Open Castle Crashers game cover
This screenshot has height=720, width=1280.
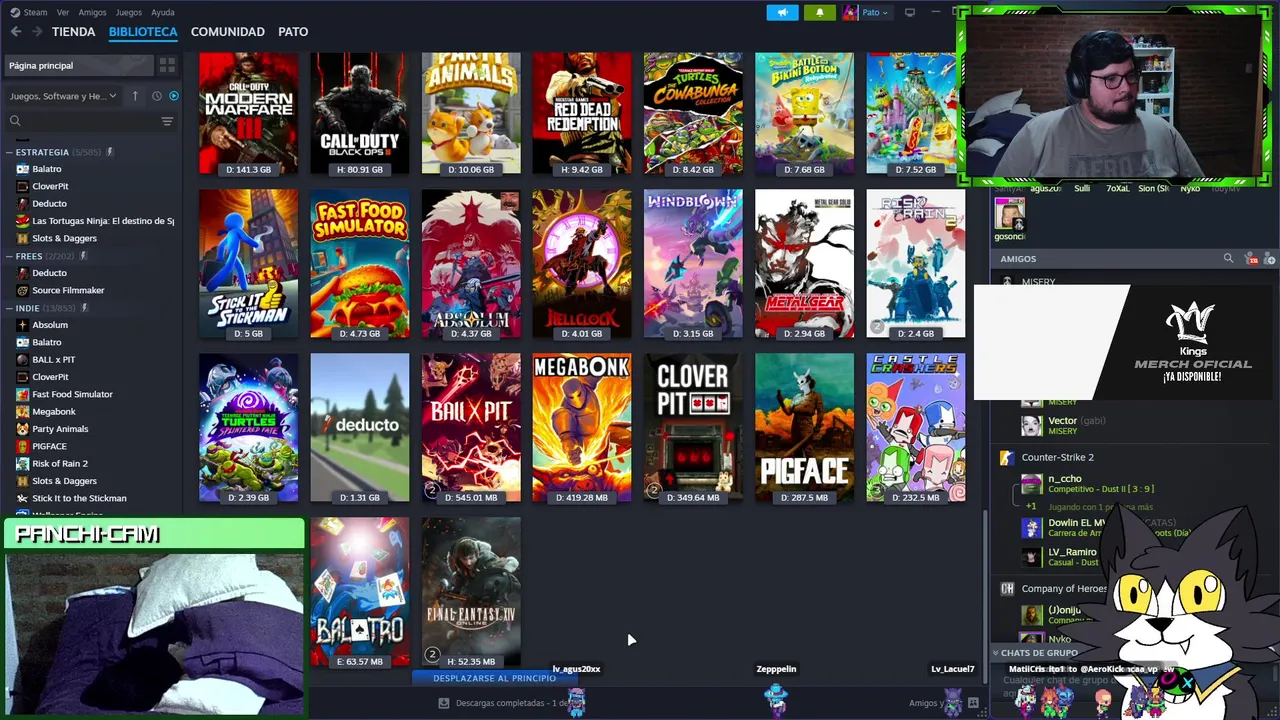coord(916,427)
